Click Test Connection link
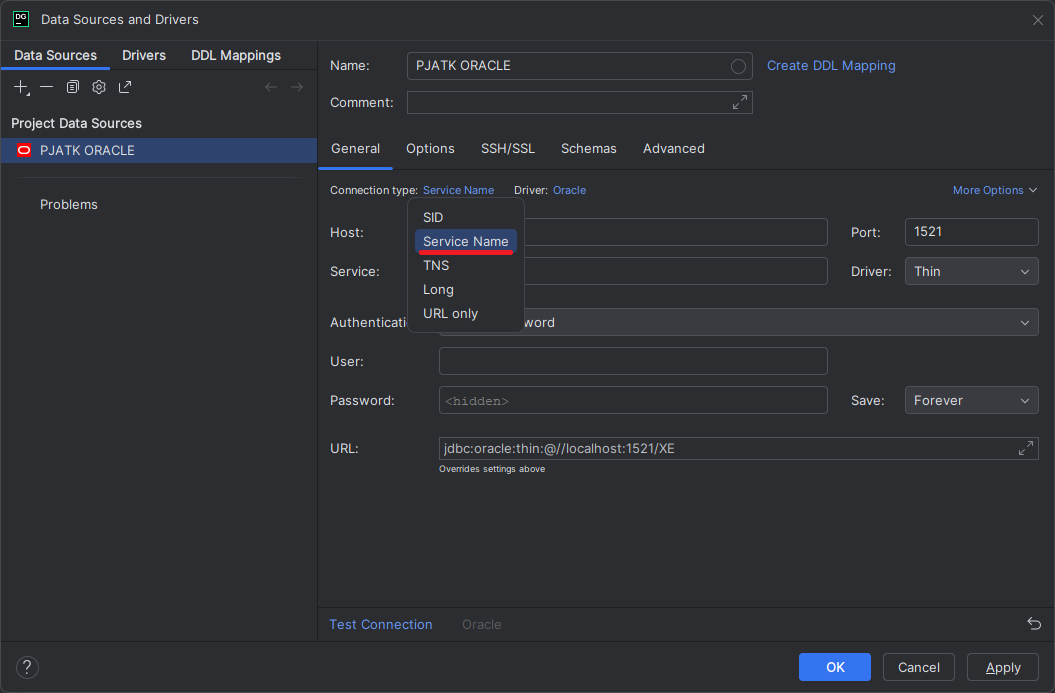This screenshot has width=1055, height=693. tap(381, 624)
